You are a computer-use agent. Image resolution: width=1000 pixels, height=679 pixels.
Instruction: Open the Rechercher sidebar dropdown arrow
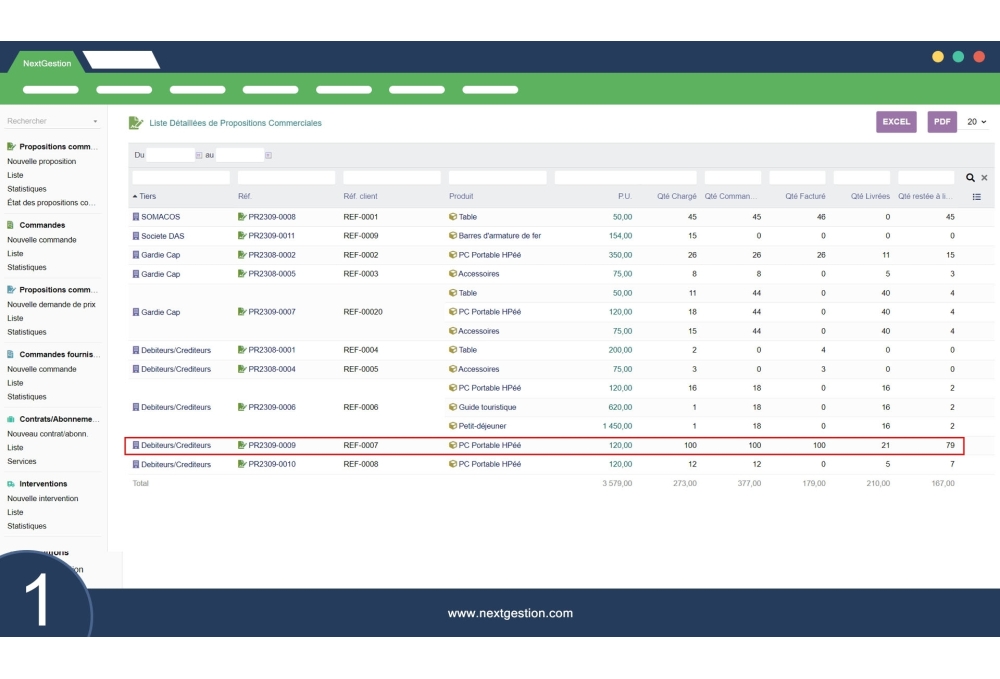(x=95, y=122)
